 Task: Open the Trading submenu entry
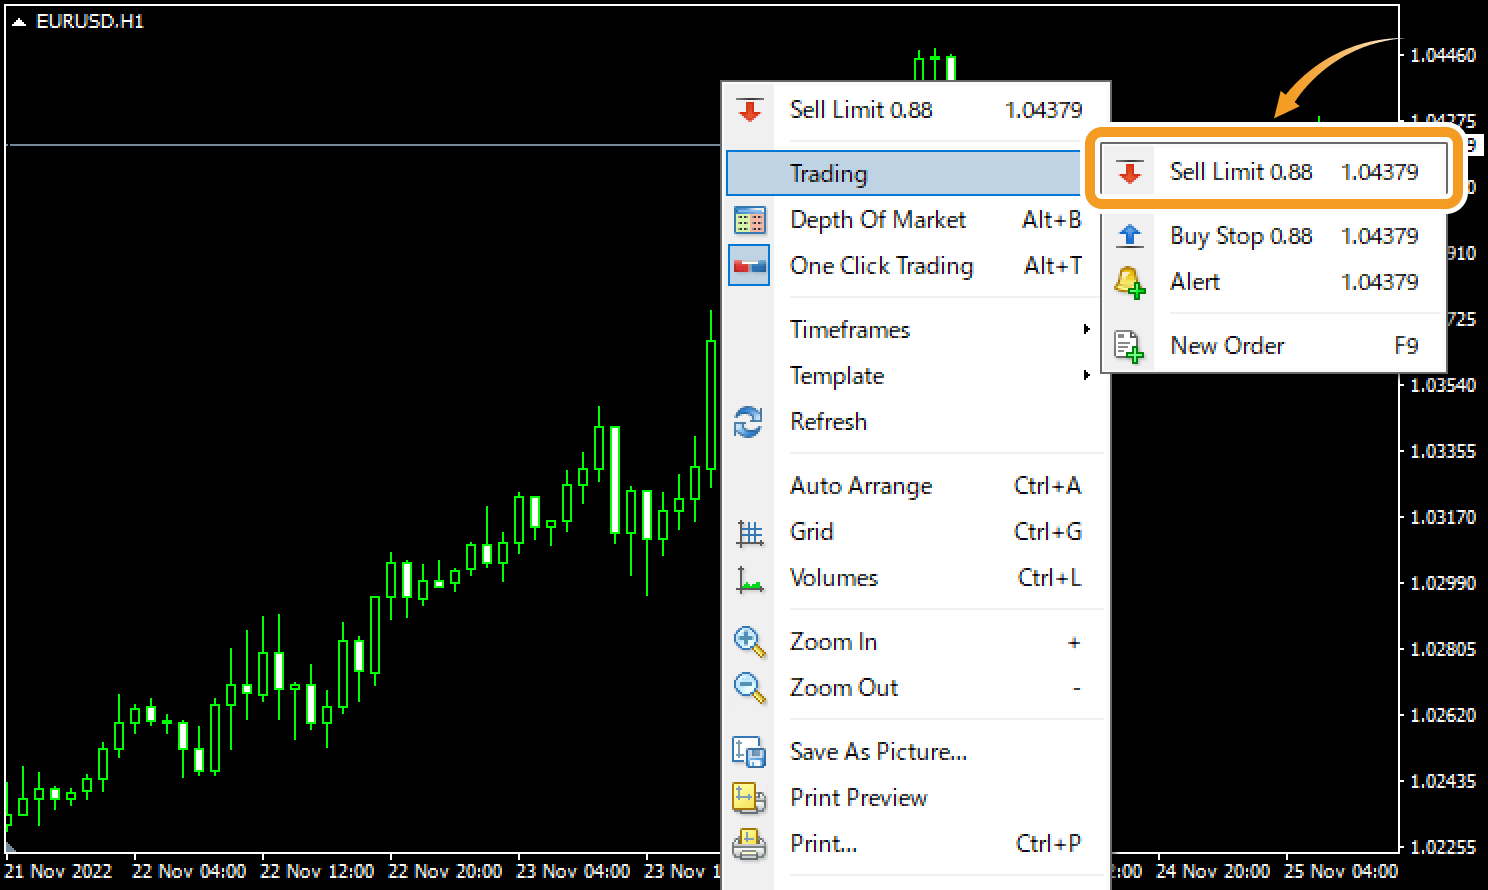(x=828, y=172)
